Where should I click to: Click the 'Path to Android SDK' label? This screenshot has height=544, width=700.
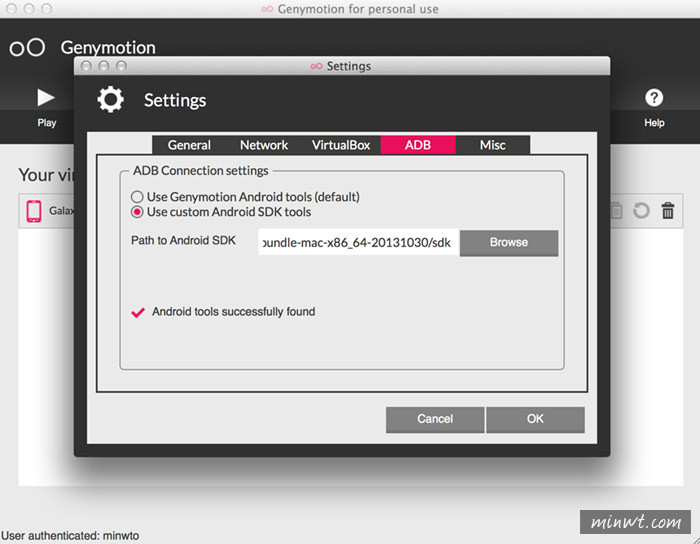pos(183,241)
